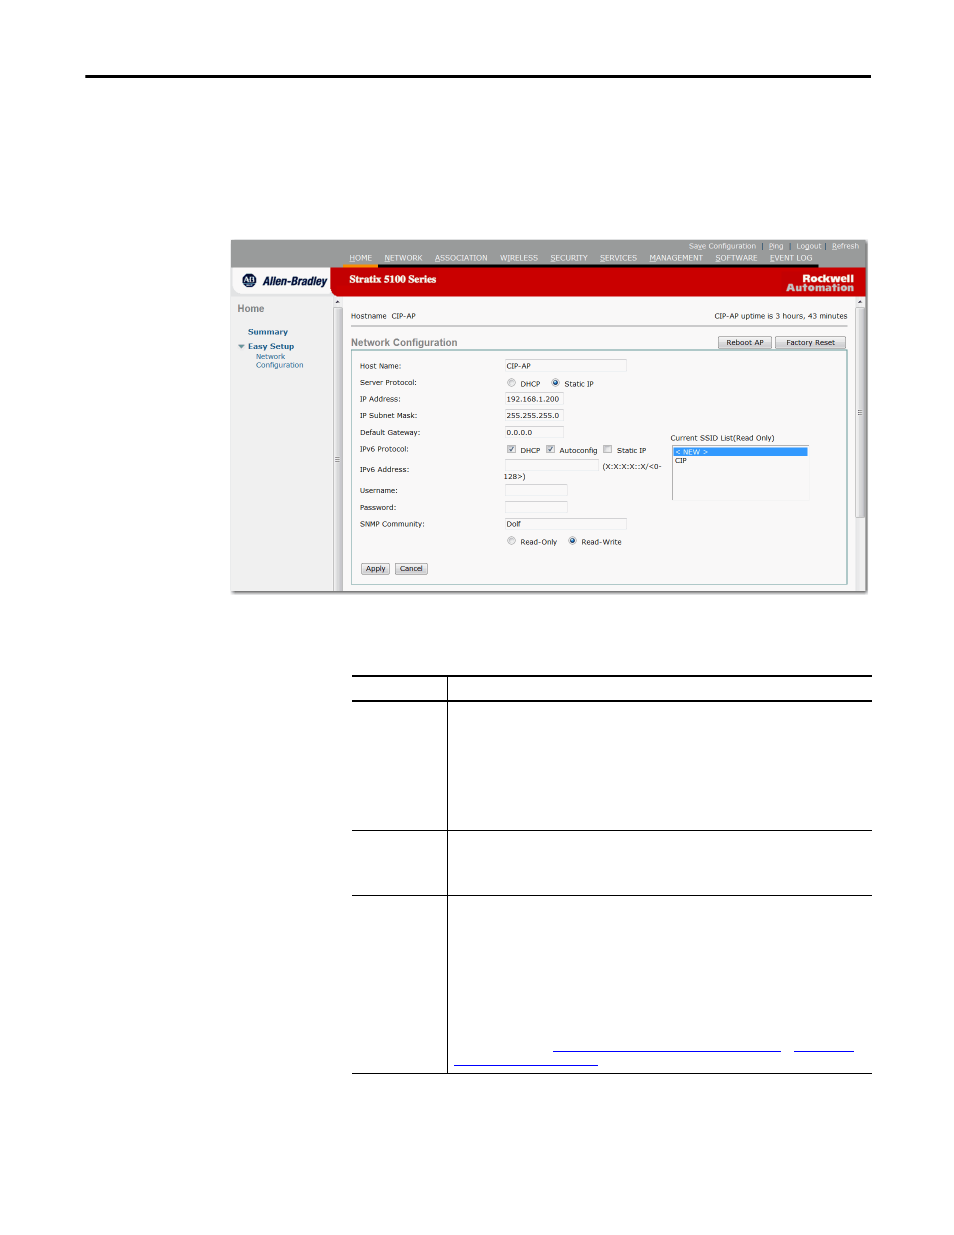Click the Cancel button
The image size is (954, 1235).
click(x=411, y=569)
